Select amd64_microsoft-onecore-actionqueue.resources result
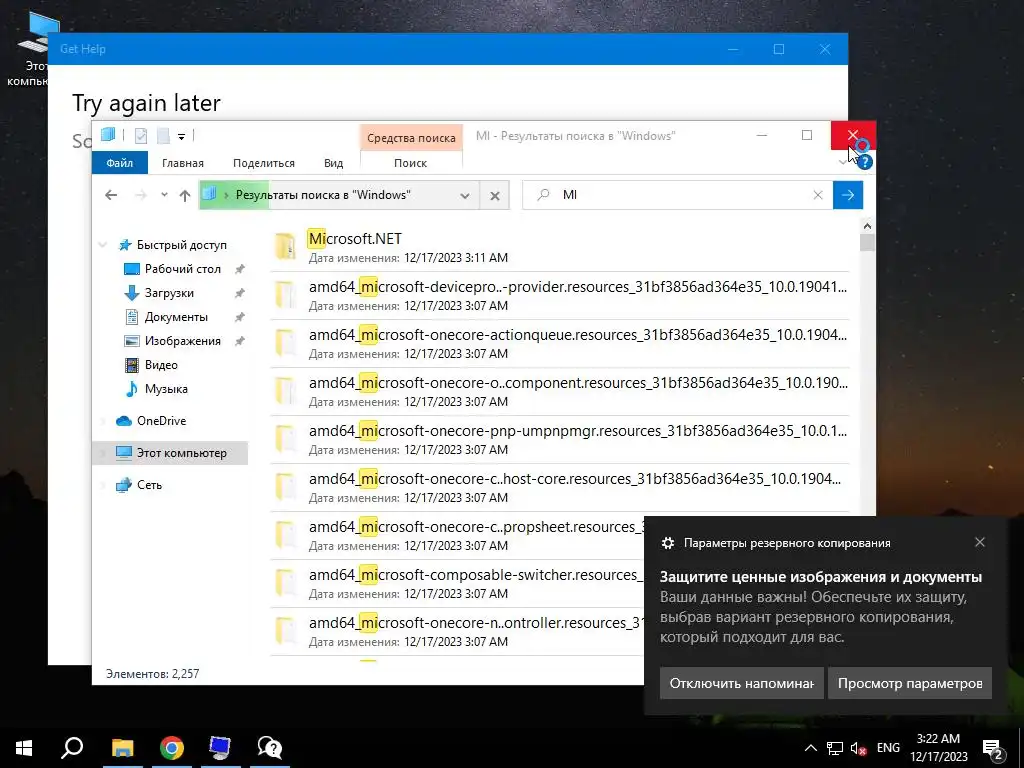Image resolution: width=1024 pixels, height=768 pixels. click(x=560, y=344)
